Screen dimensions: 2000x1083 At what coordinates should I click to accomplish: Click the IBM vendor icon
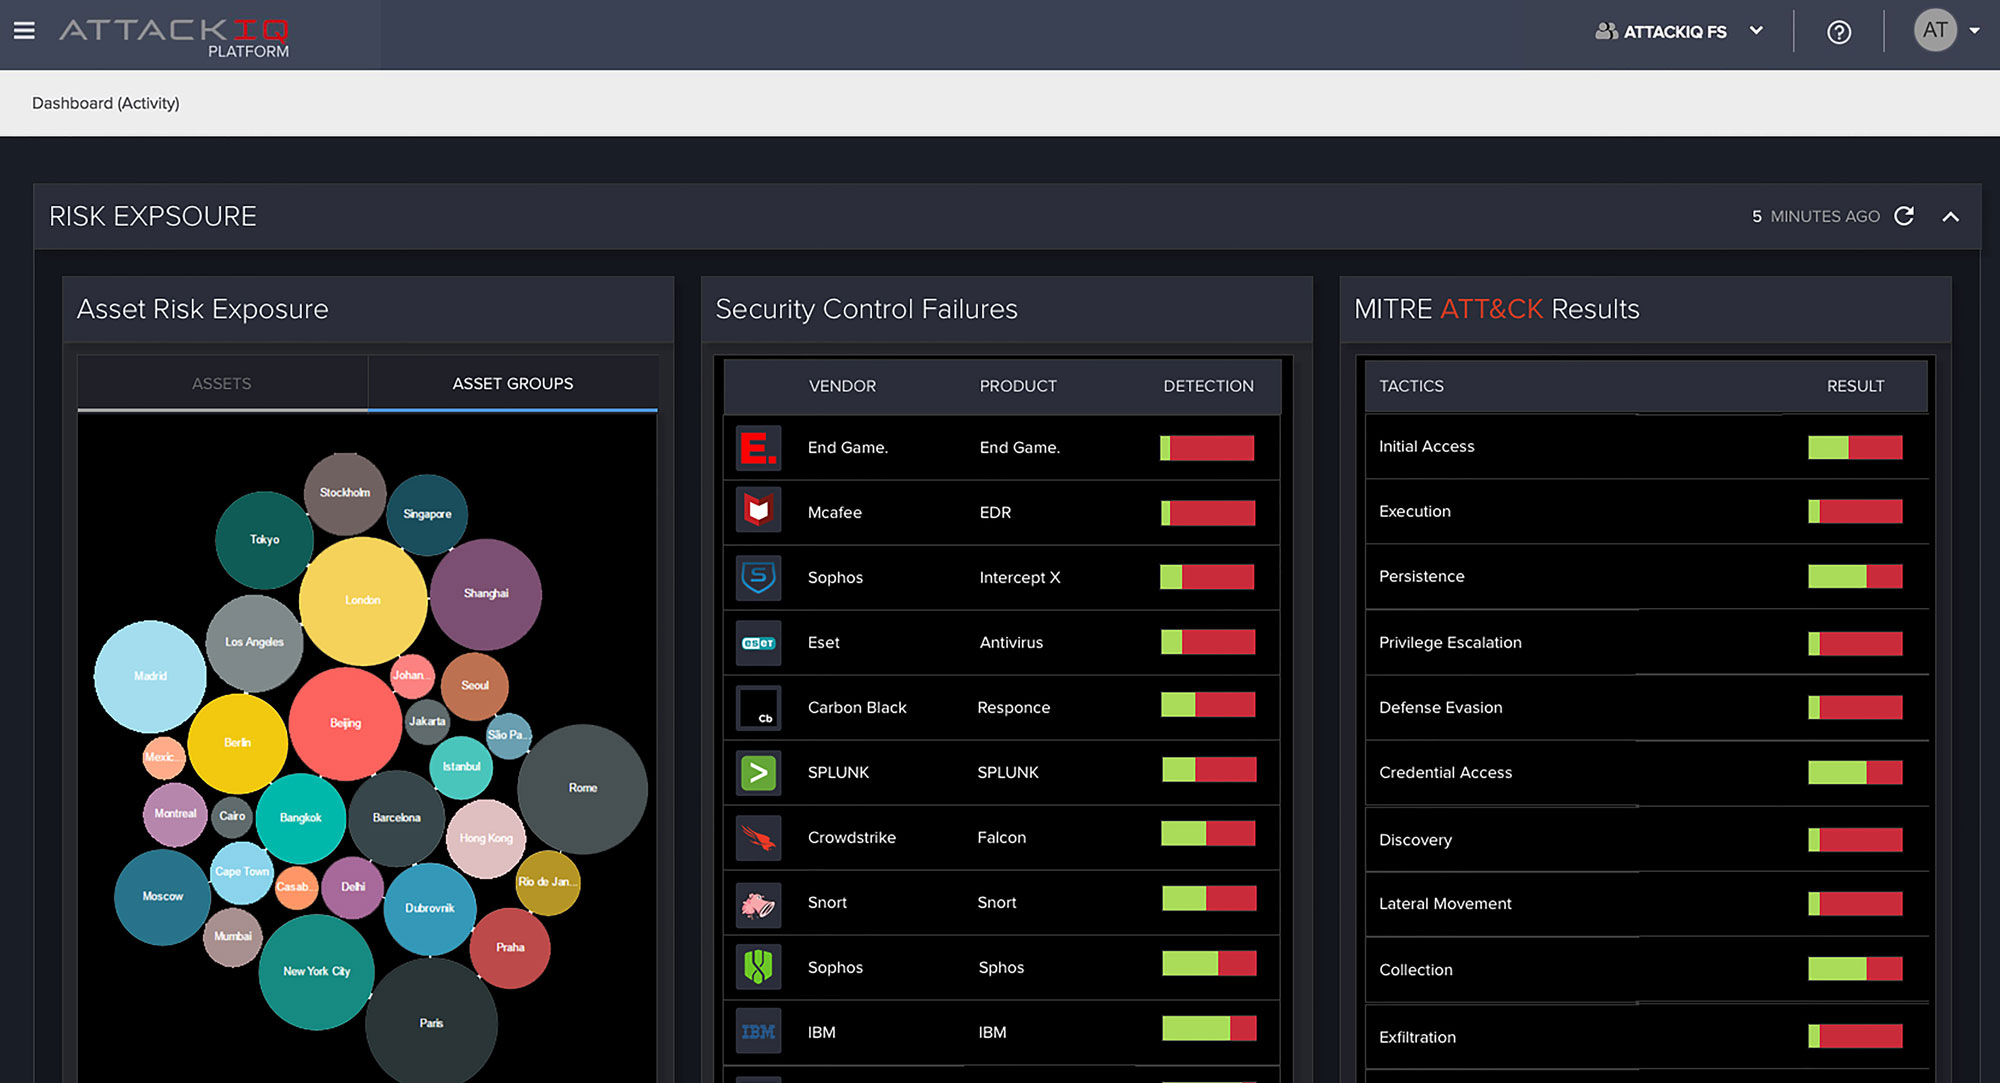pyautogui.click(x=758, y=1031)
